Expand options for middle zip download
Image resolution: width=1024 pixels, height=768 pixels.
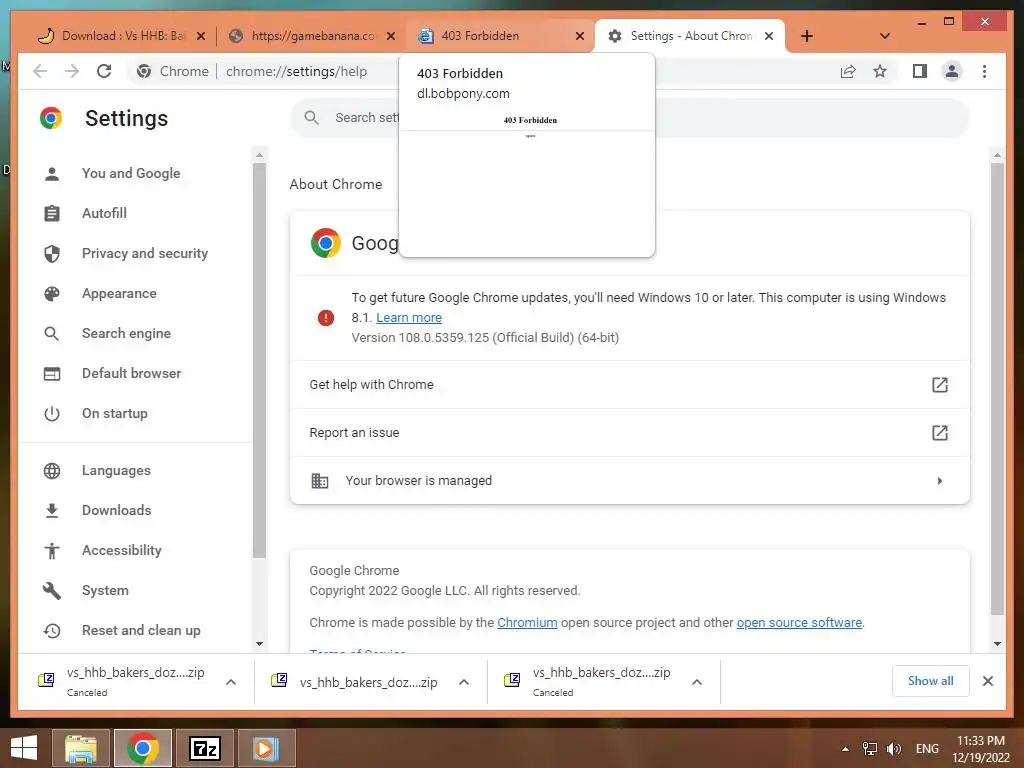[464, 682]
